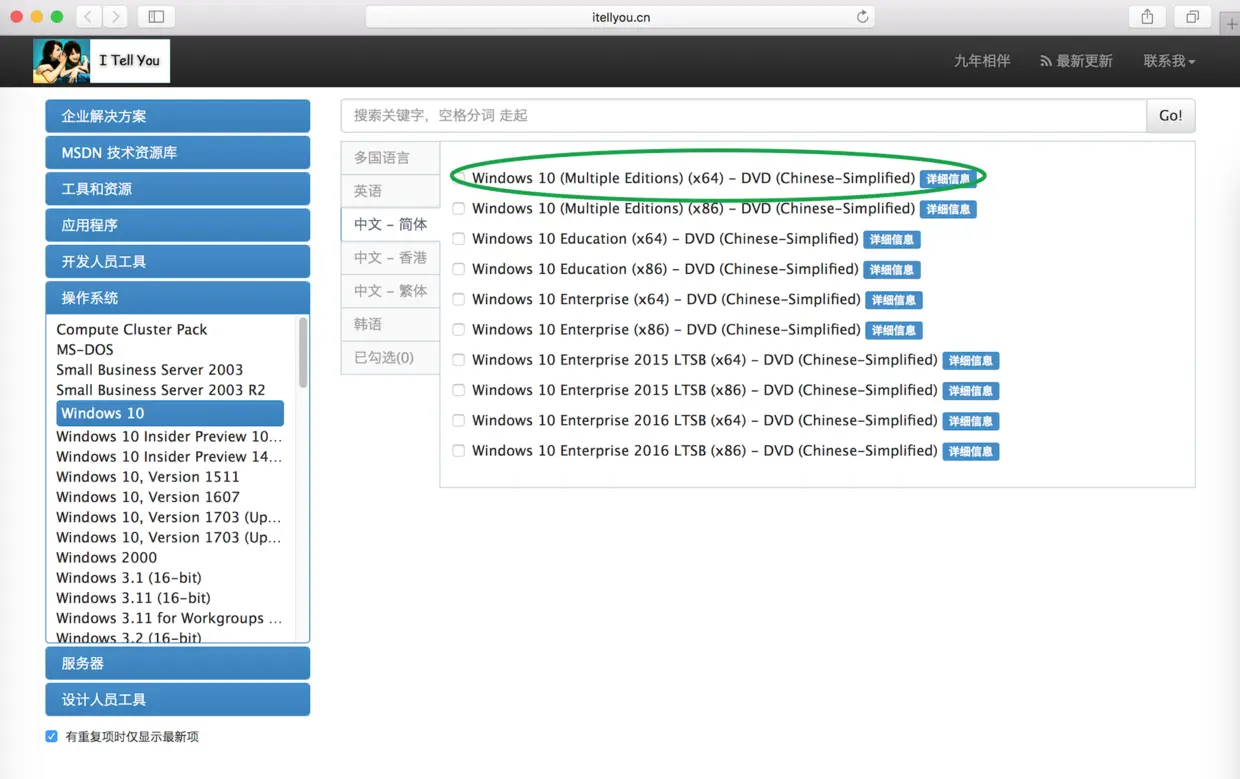
Task: Click the OS list vertical scrollbar
Action: 303,352
